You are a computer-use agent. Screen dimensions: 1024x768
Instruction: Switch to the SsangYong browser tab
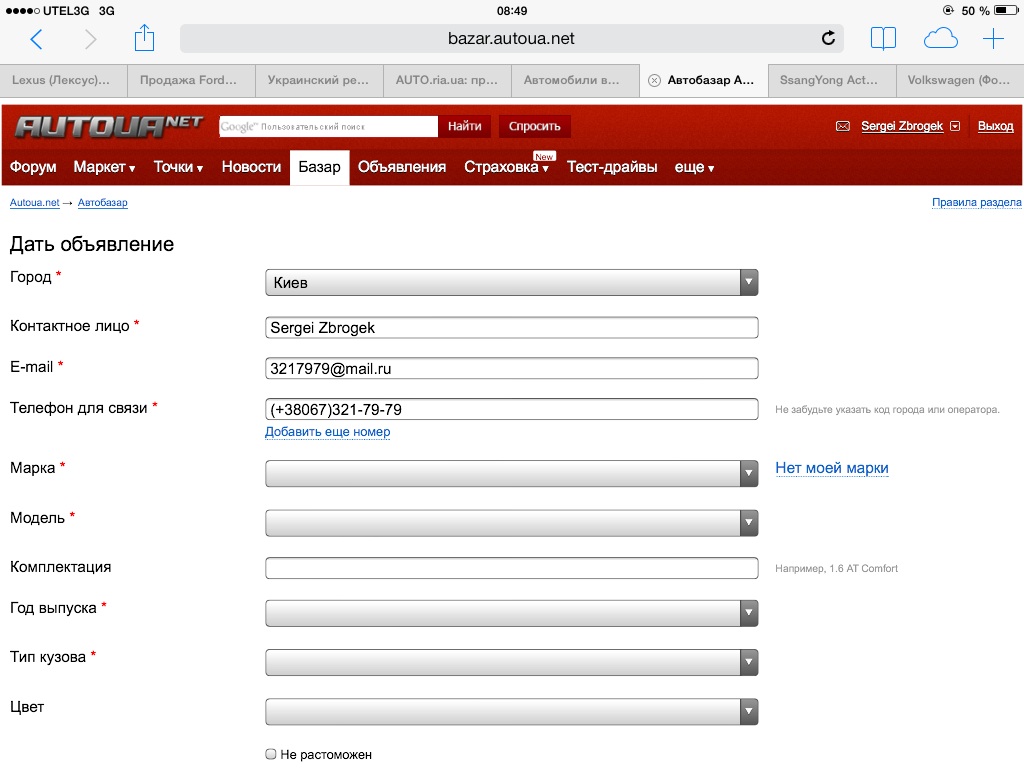(831, 80)
